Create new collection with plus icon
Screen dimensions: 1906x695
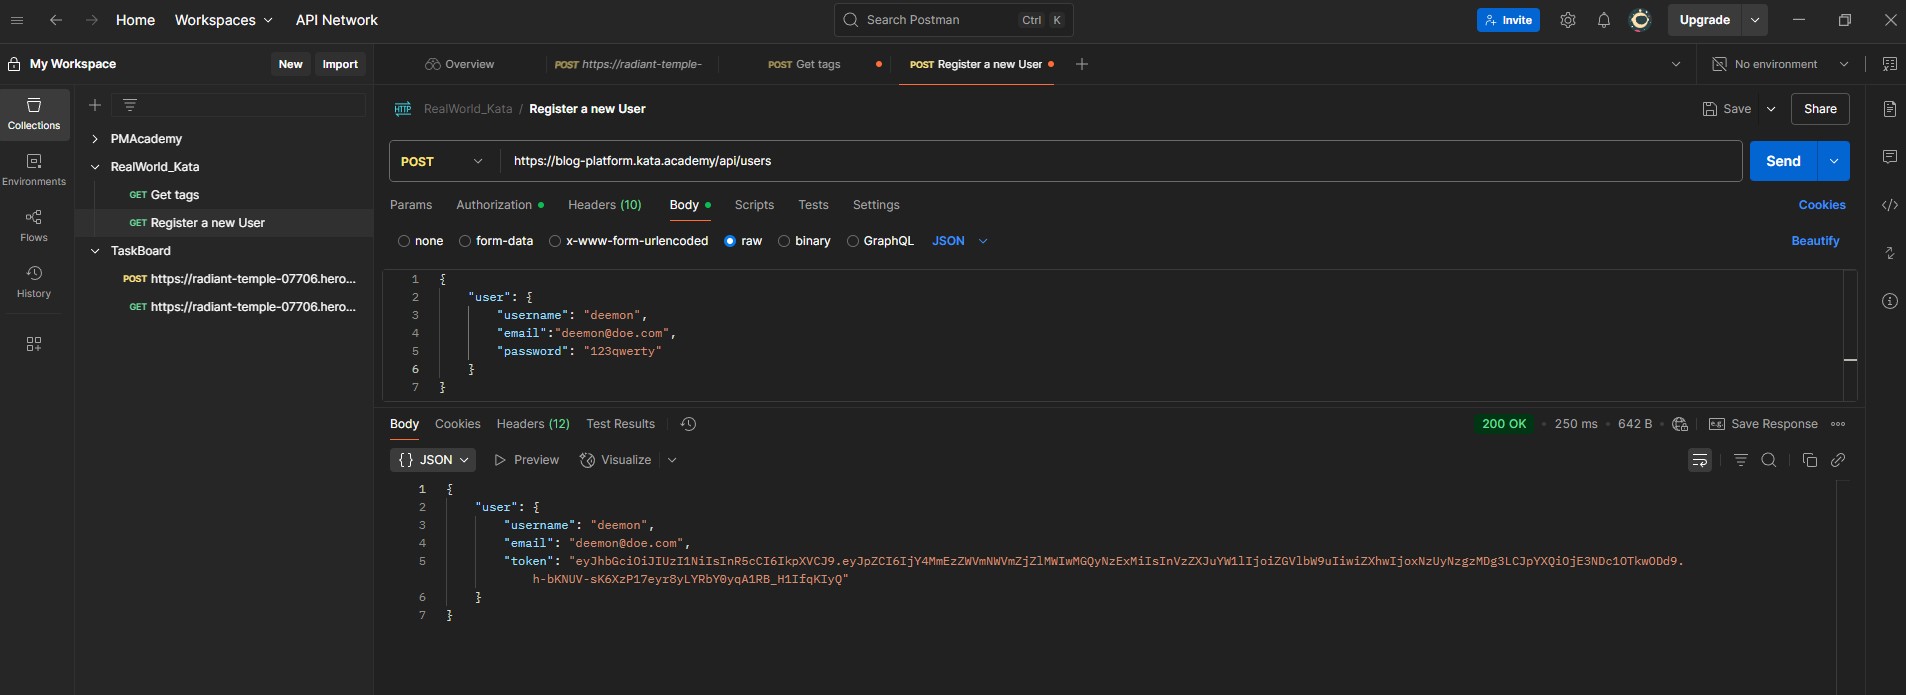[x=95, y=105]
